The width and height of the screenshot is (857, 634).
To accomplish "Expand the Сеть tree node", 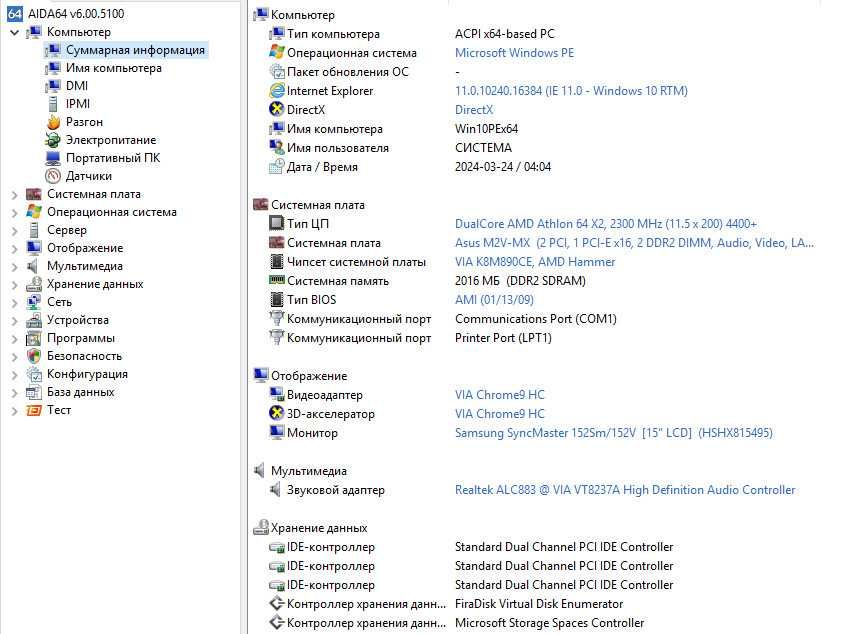I will (15, 303).
